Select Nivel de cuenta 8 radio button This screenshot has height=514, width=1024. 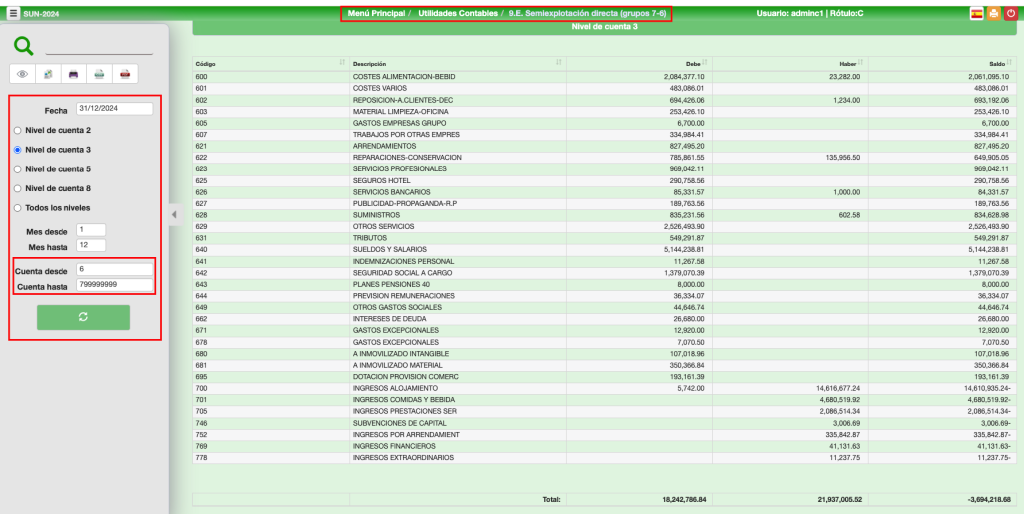[18, 188]
